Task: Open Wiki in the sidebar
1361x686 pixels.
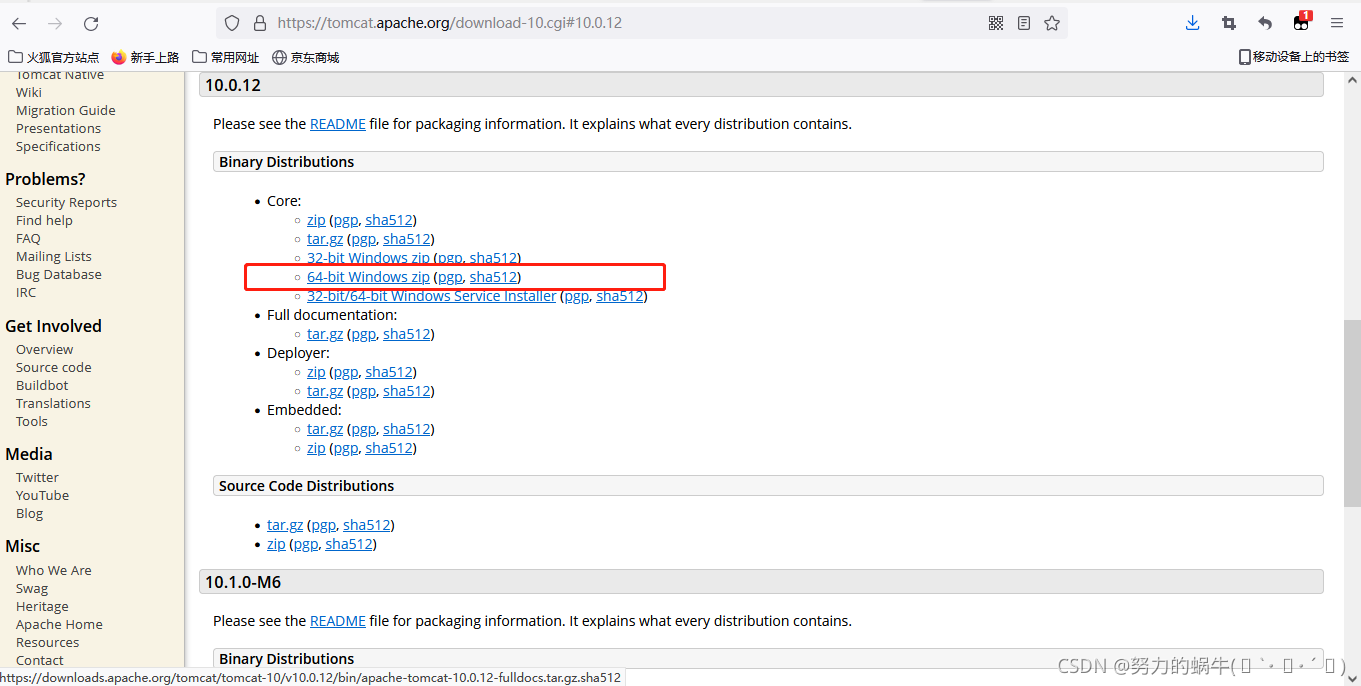Action: [x=29, y=92]
